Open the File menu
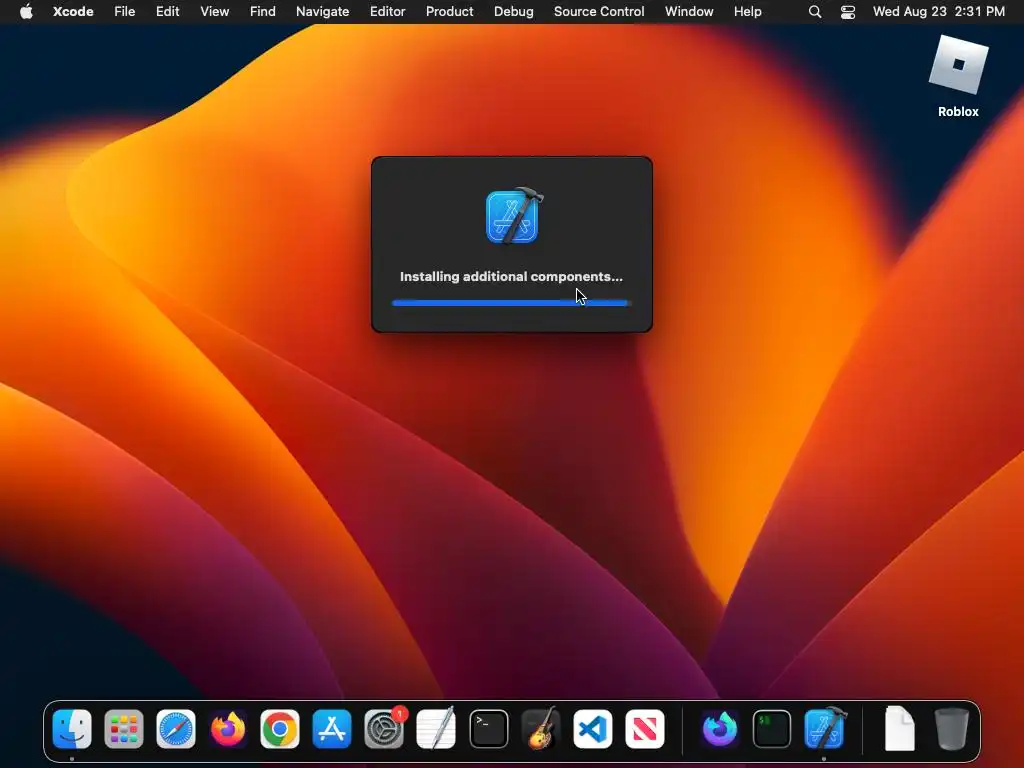Image resolution: width=1024 pixels, height=768 pixels. 124,11
